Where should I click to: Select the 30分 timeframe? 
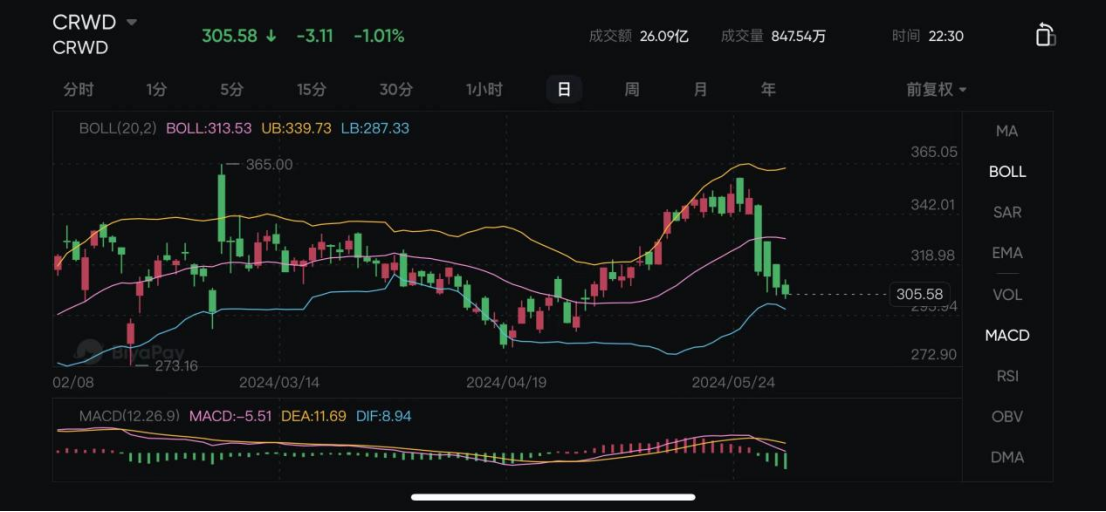pos(396,90)
